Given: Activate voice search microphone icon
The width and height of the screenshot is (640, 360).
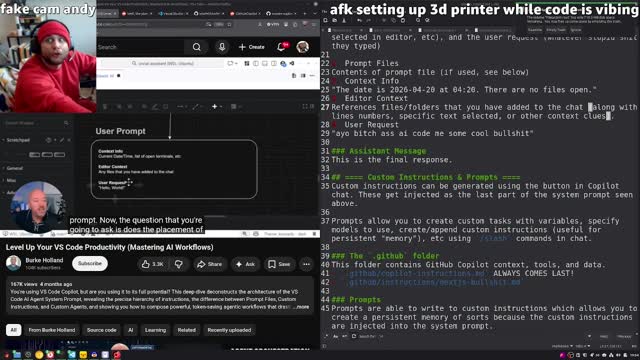Looking at the screenshot, I should pyautogui.click(x=222, y=47).
